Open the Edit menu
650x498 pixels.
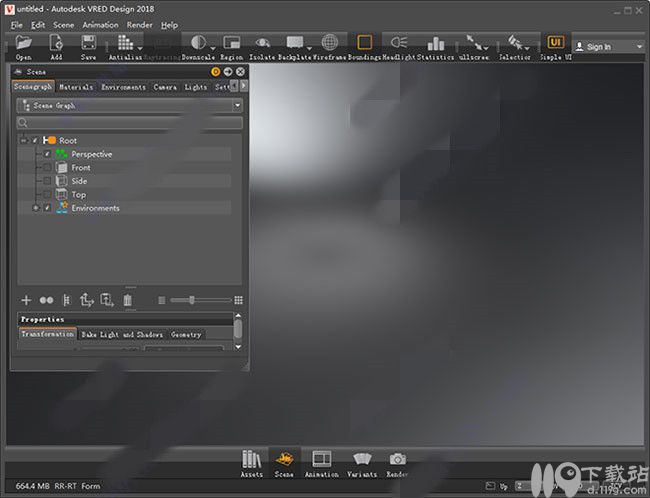tap(38, 25)
